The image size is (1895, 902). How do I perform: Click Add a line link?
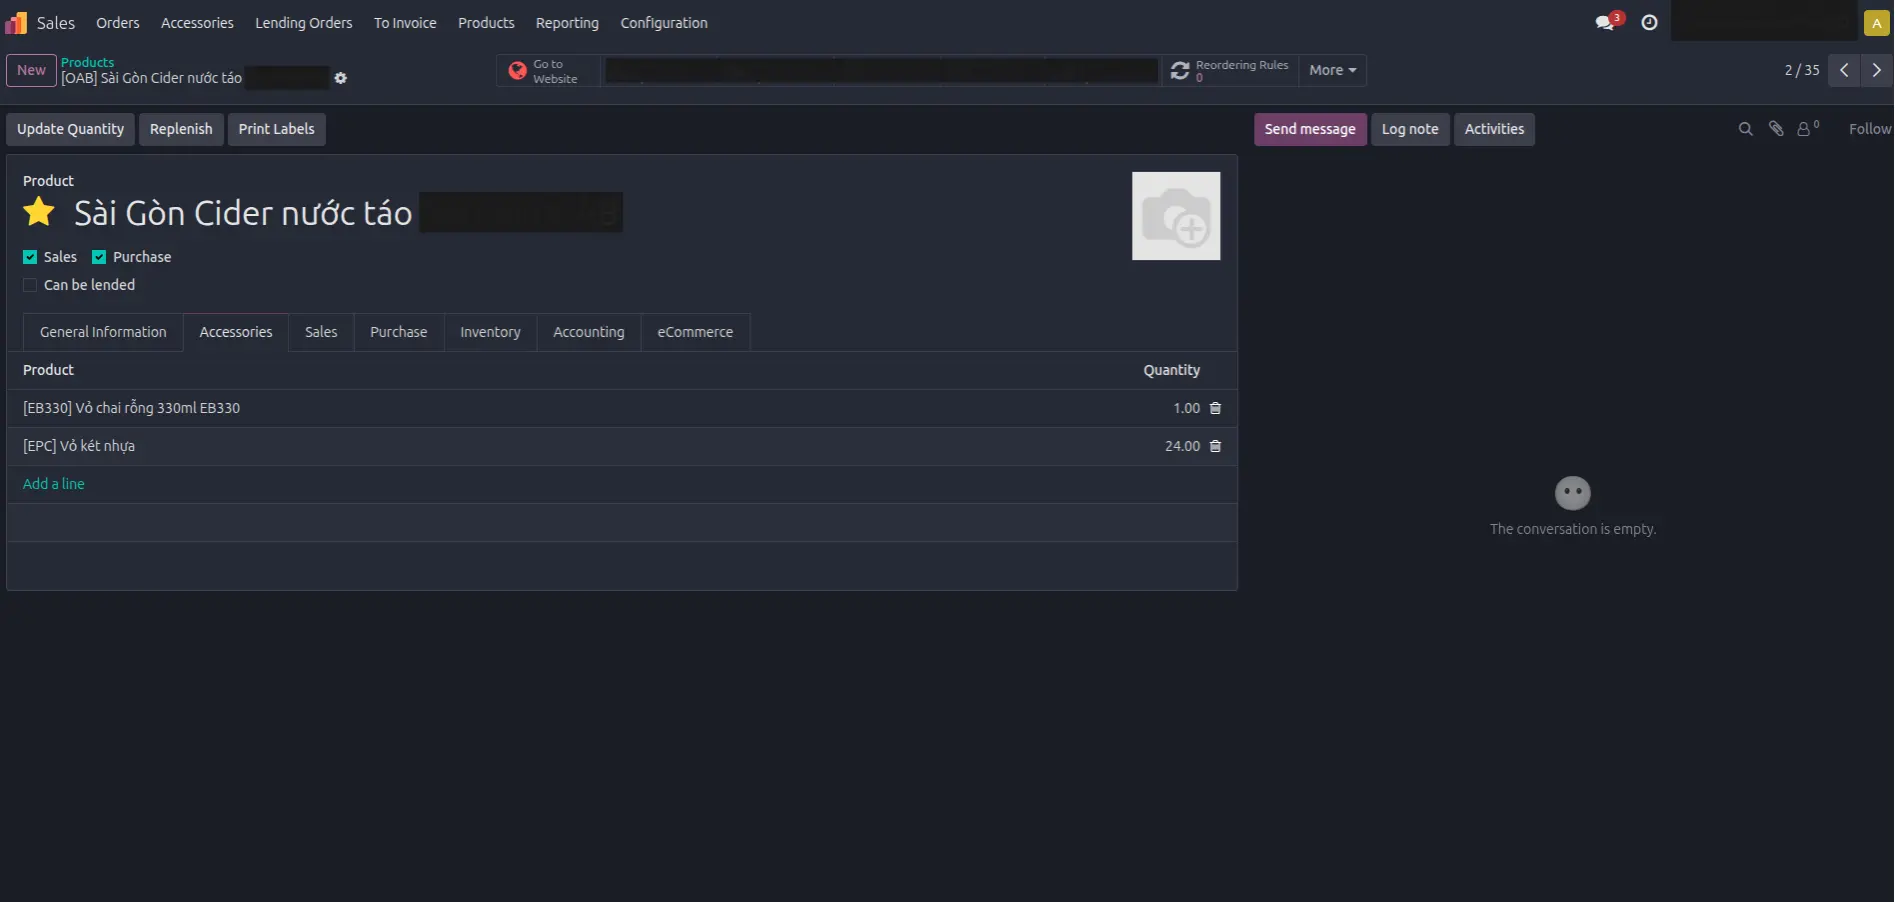point(54,484)
